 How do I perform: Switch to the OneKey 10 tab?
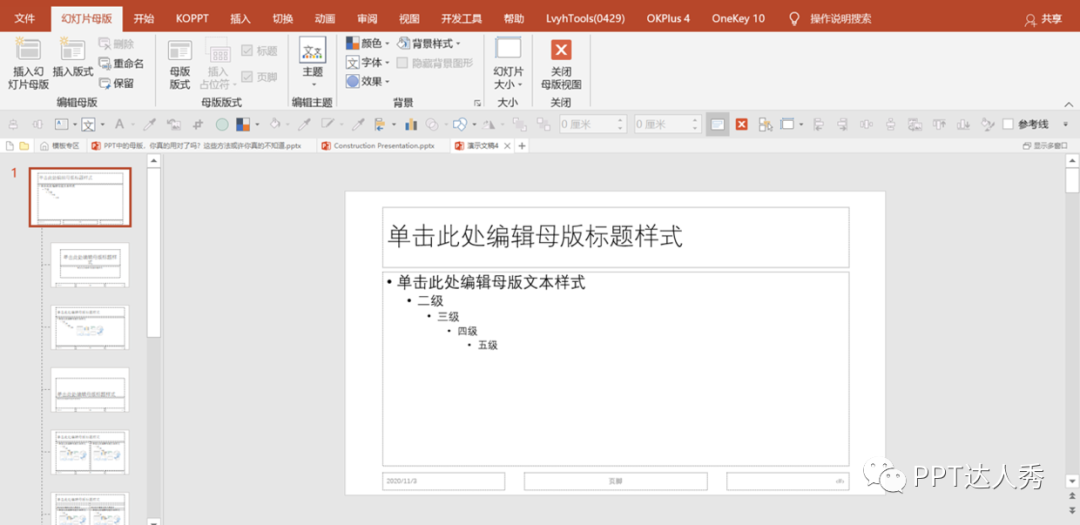pyautogui.click(x=738, y=19)
